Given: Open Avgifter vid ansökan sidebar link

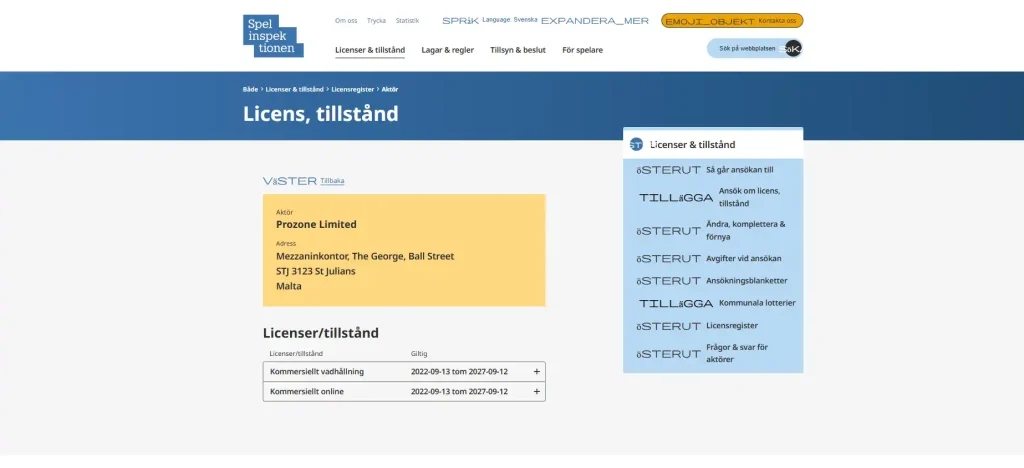Looking at the screenshot, I should tap(744, 258).
